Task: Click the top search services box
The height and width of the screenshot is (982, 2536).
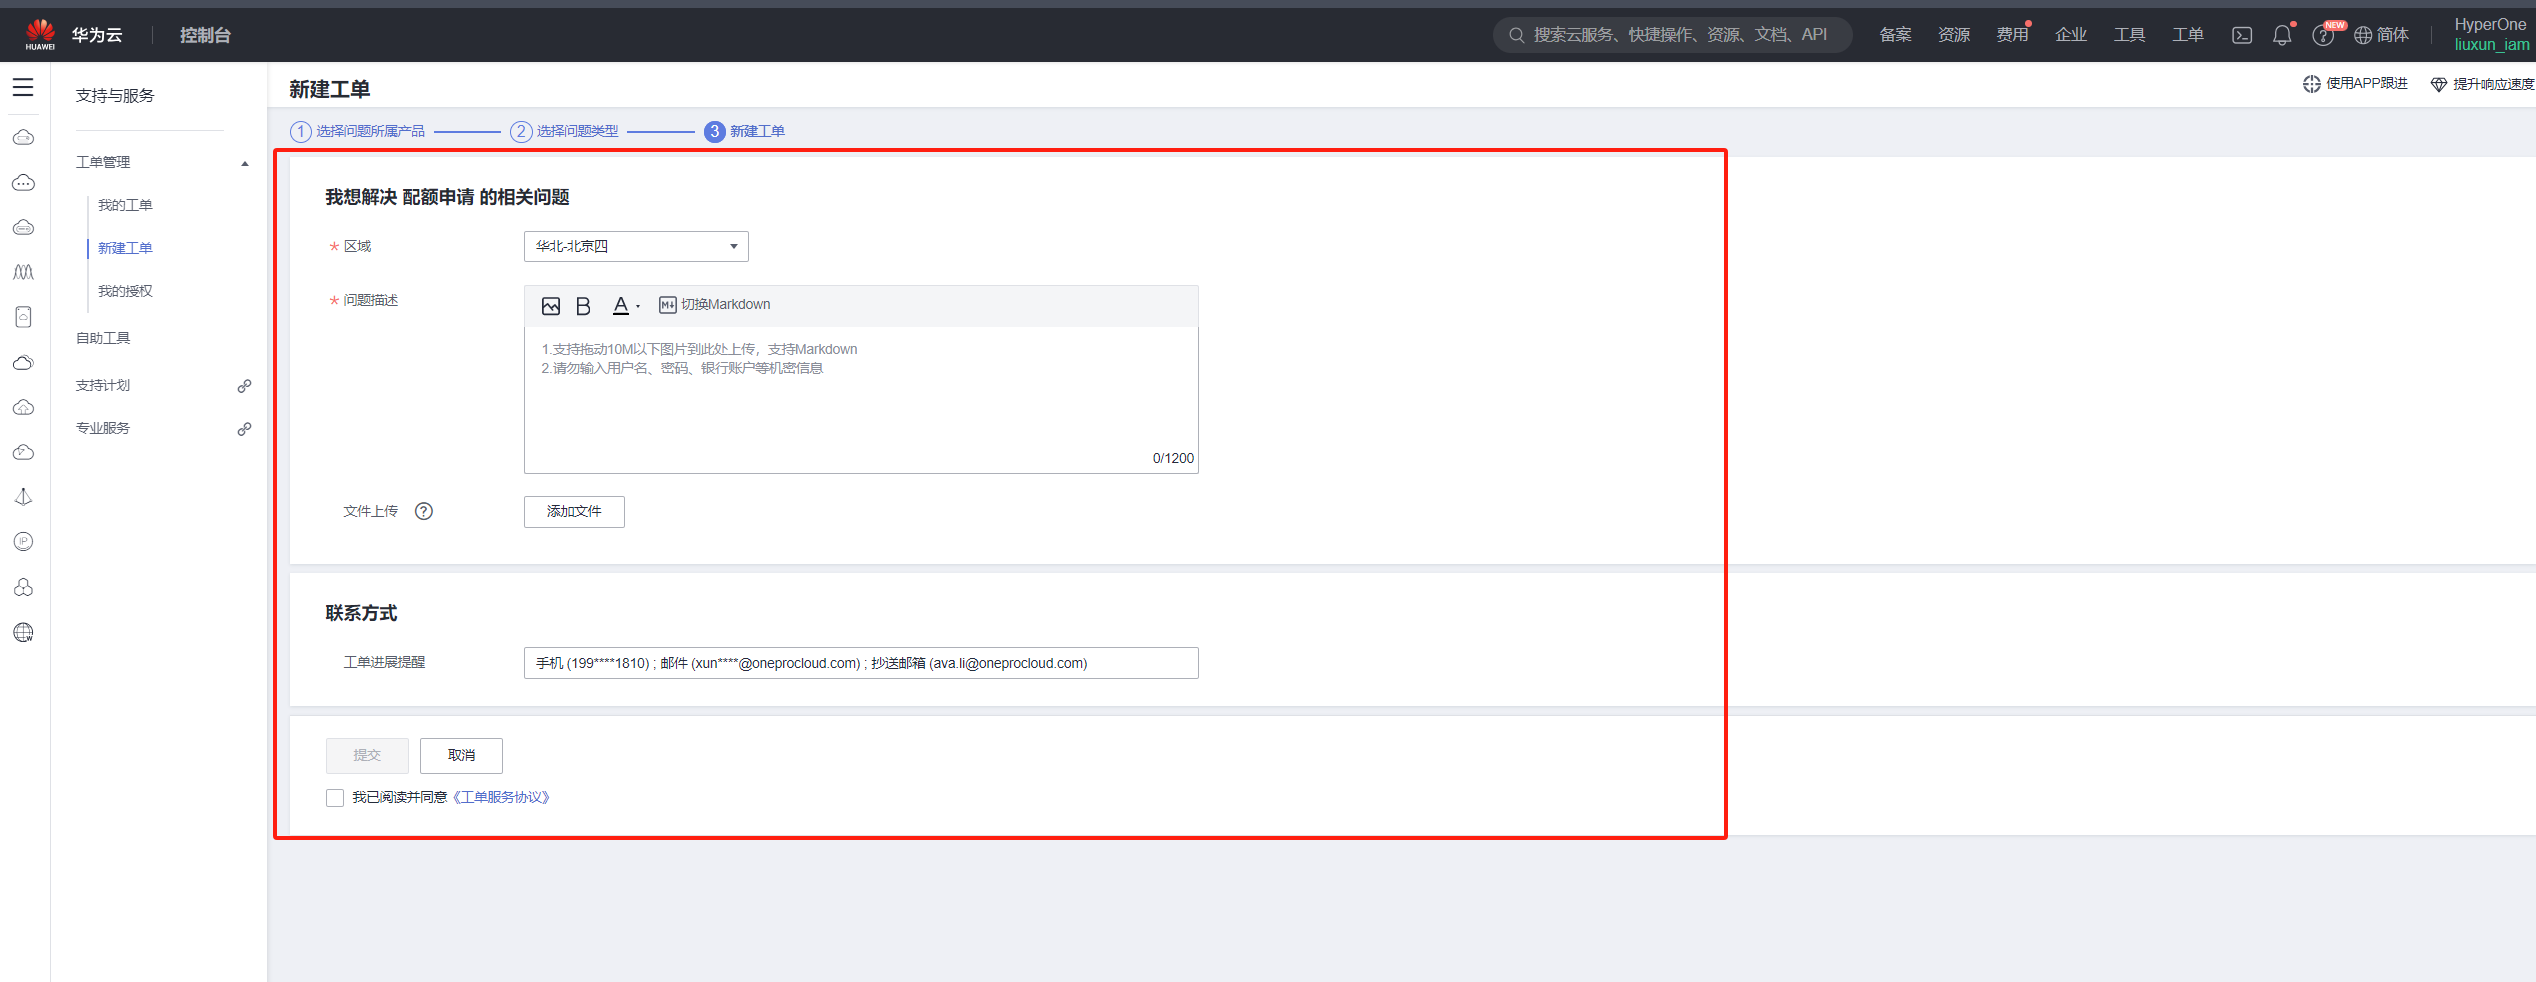Action: pyautogui.click(x=1672, y=35)
